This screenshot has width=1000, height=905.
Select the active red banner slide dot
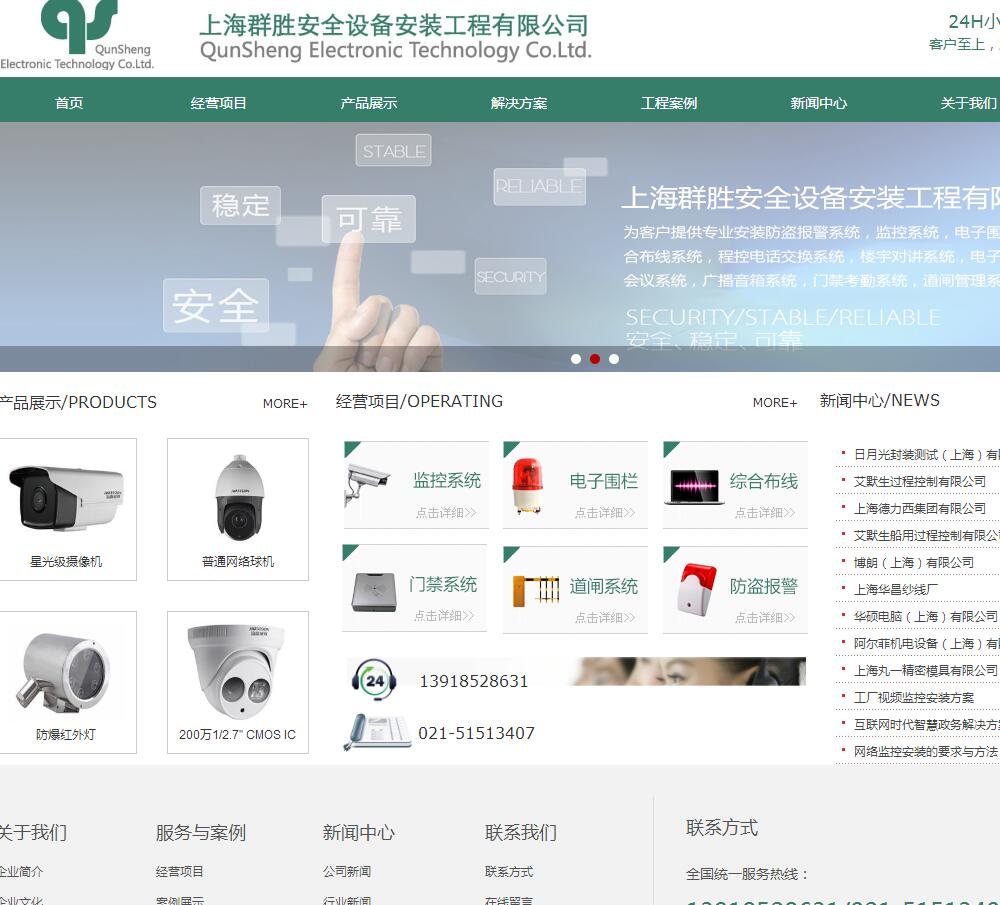pyautogui.click(x=595, y=359)
